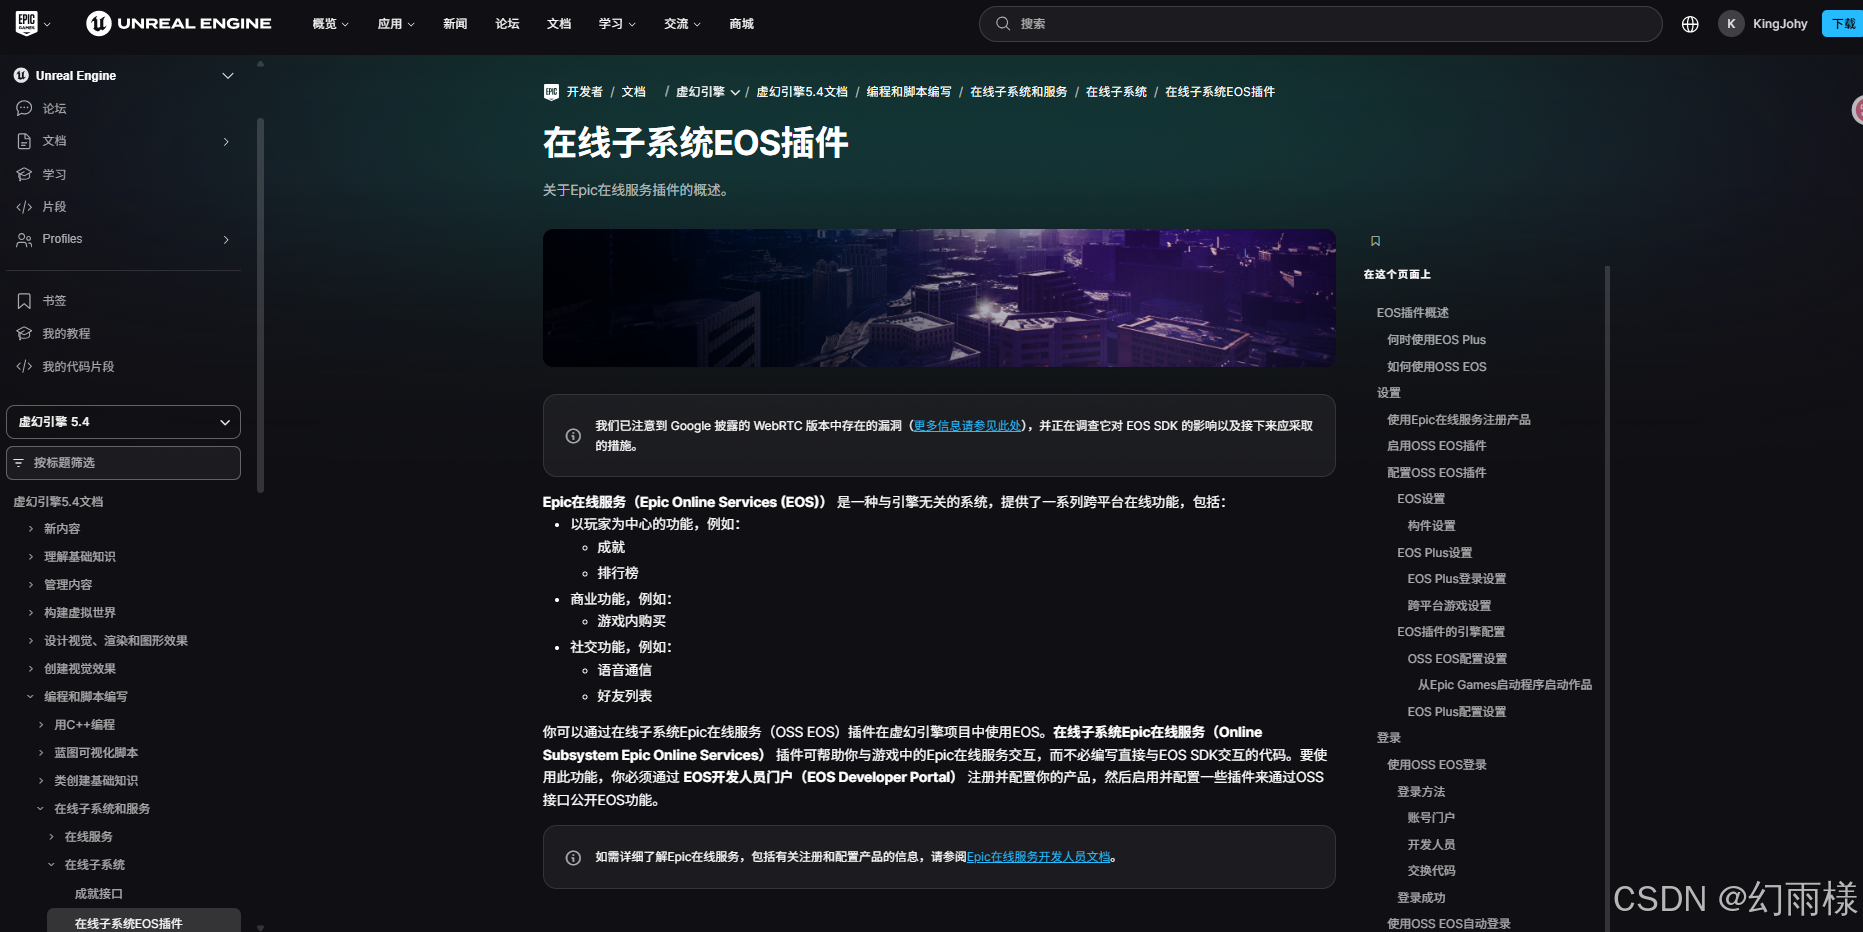Click the Profiles people icon in sidebar

(24, 239)
